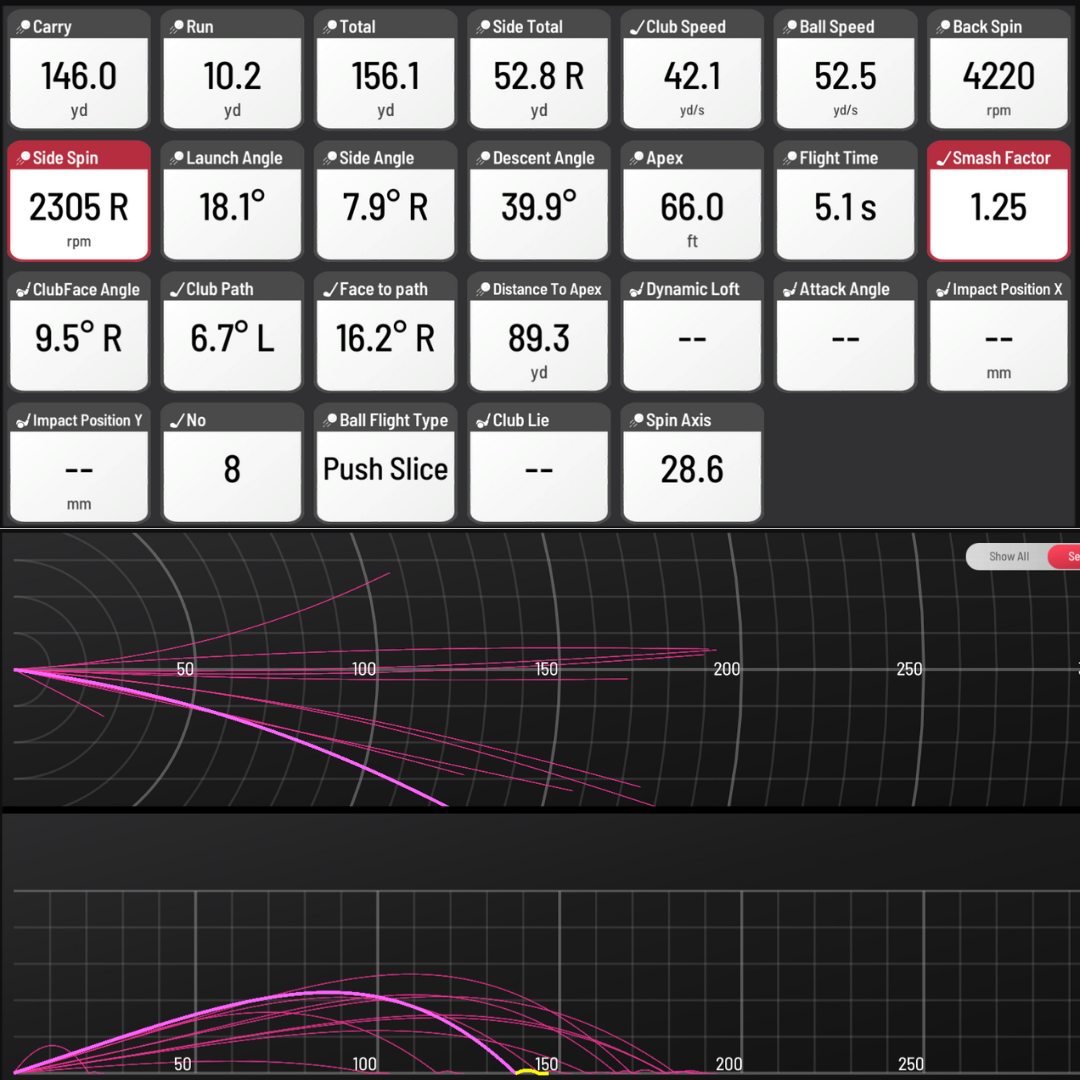Click the ball icon beside Spin Axis
Viewport: 1080px width, 1080px height.
[x=636, y=420]
